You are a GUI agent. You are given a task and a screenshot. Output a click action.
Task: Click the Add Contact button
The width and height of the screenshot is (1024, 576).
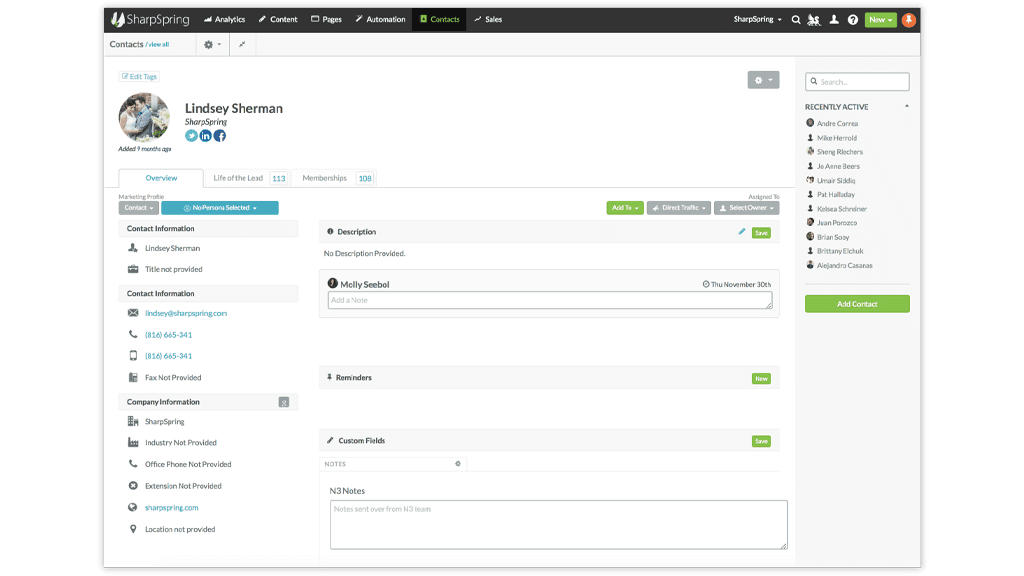point(857,304)
